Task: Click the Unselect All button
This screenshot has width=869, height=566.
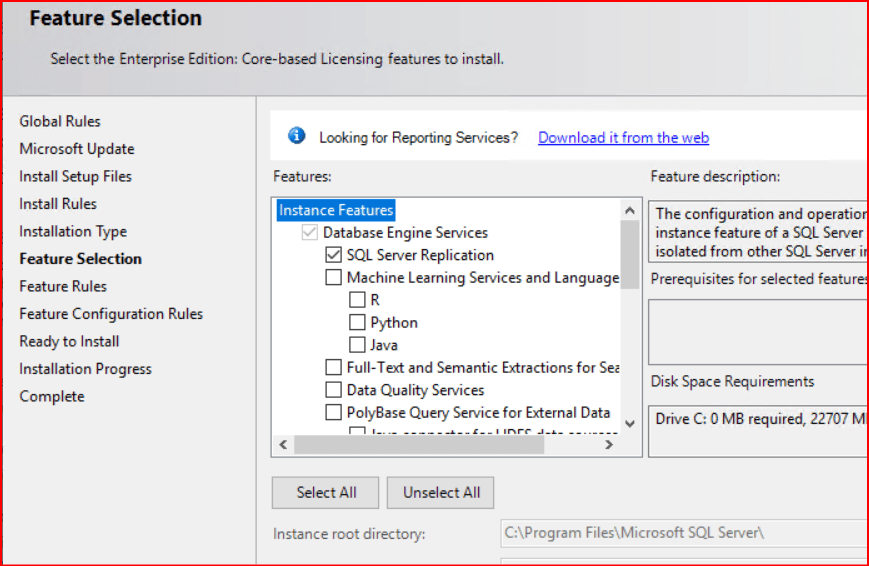Action: tap(441, 492)
